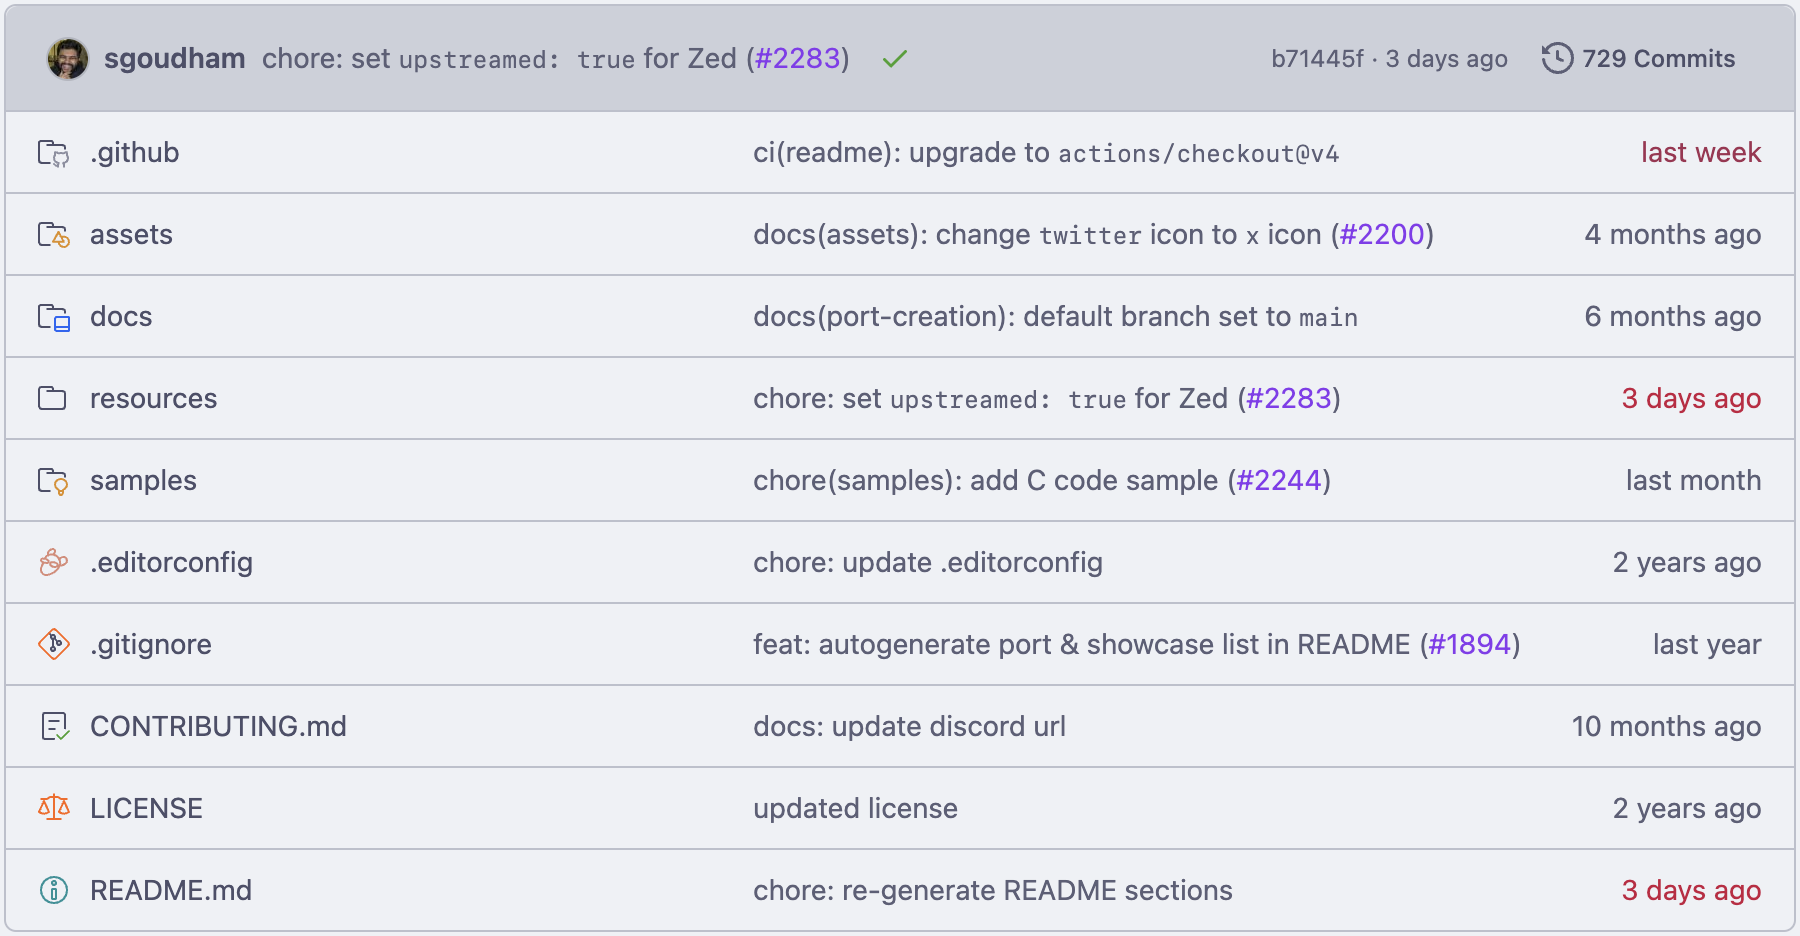This screenshot has height=936, width=1800.
Task: Open commit hash b71445f
Action: tap(1316, 59)
